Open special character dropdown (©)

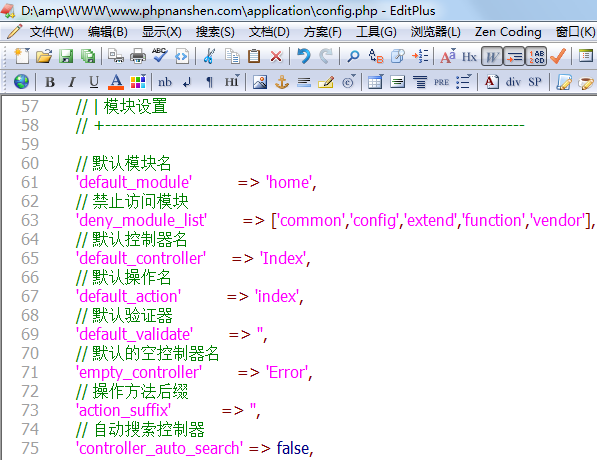348,81
